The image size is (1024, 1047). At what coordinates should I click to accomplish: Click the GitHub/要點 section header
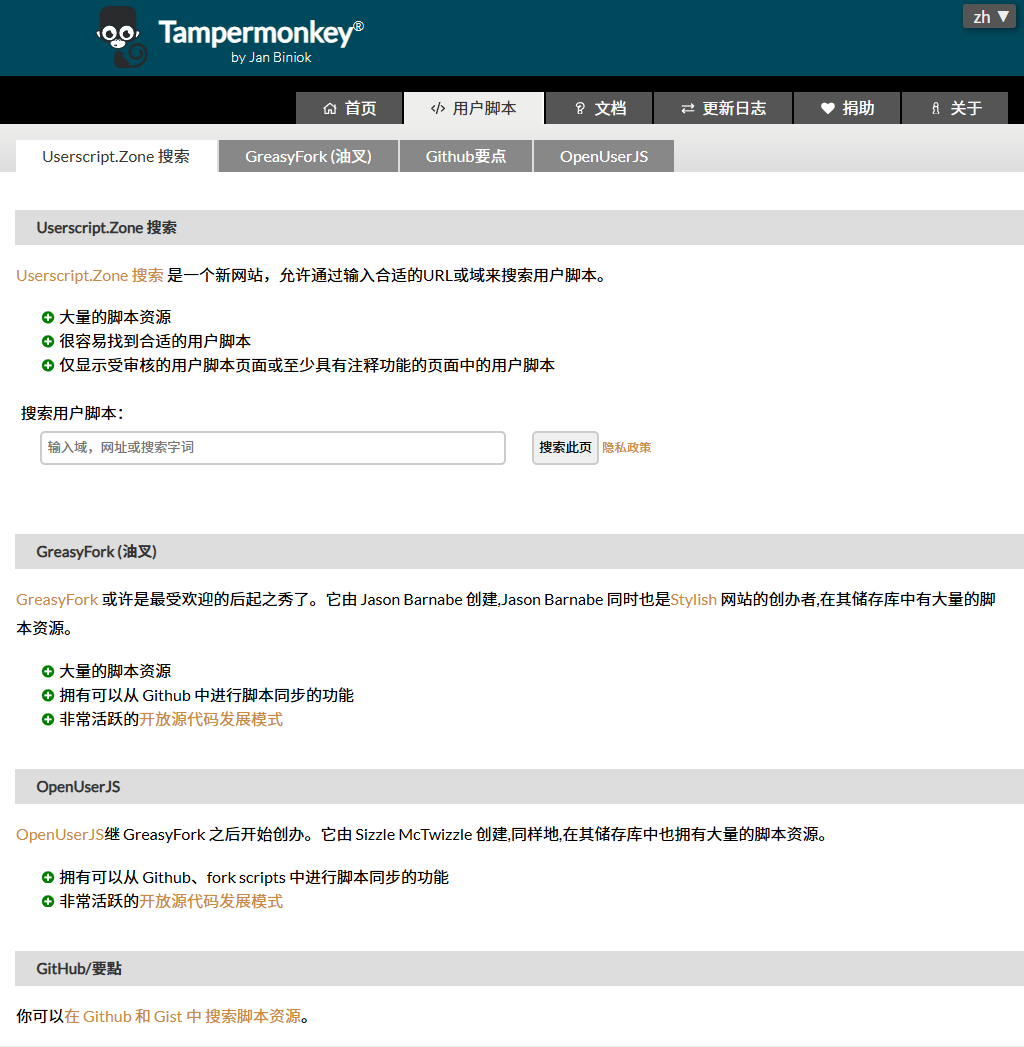519,968
